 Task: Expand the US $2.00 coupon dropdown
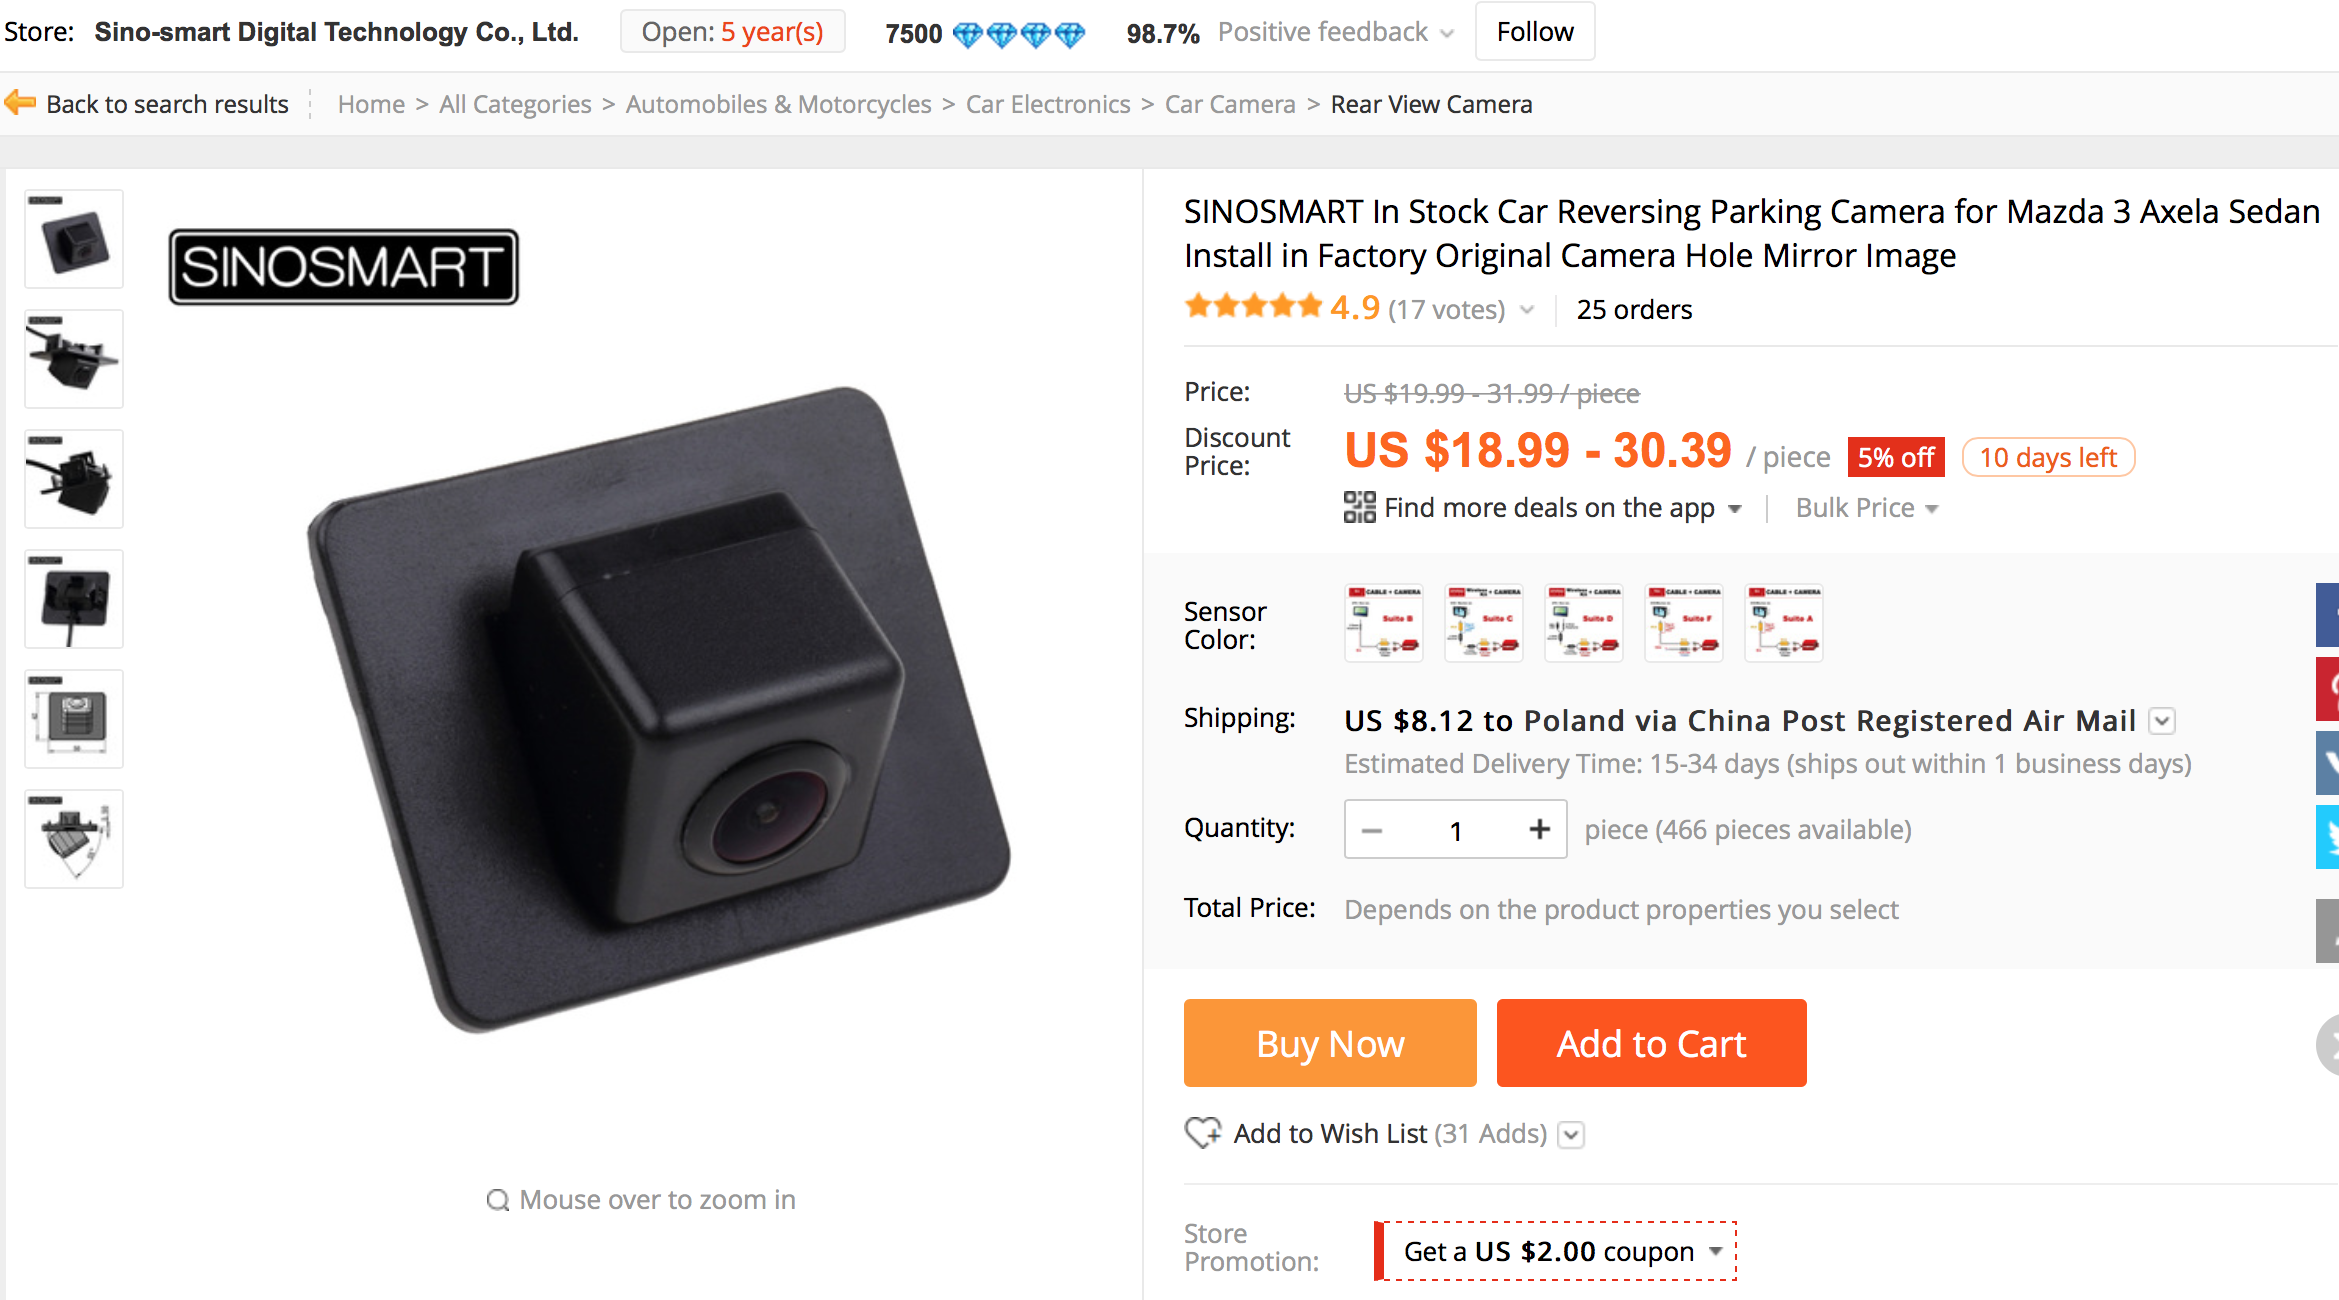1715,1251
